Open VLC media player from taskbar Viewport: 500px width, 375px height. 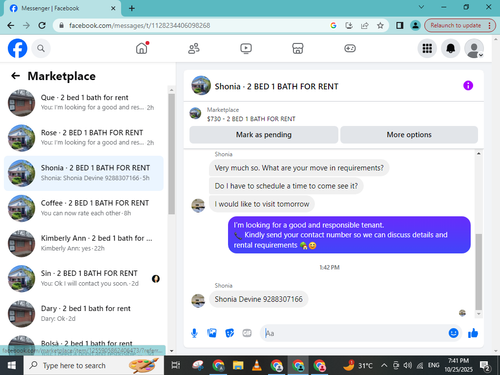pos(257,366)
